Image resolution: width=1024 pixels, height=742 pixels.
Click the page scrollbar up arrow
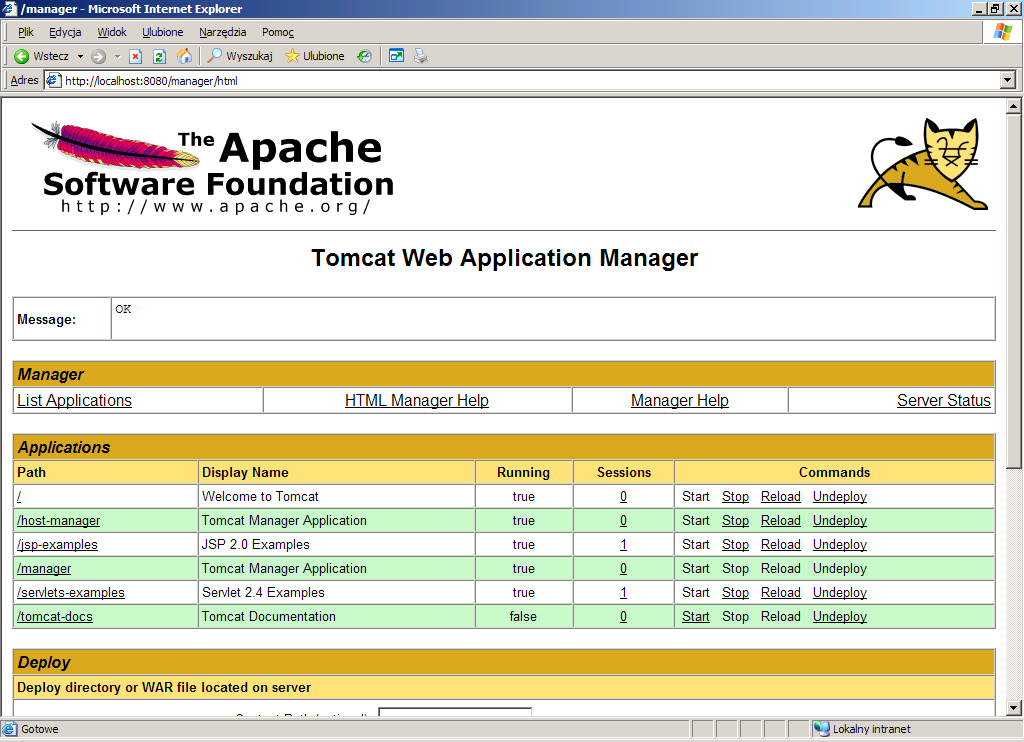point(1014,106)
